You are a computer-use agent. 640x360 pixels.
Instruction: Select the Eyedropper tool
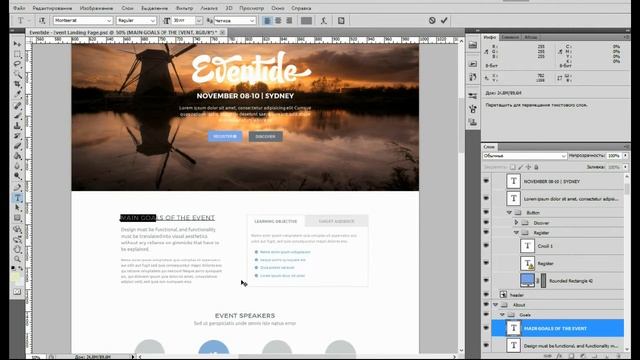pos(17,94)
